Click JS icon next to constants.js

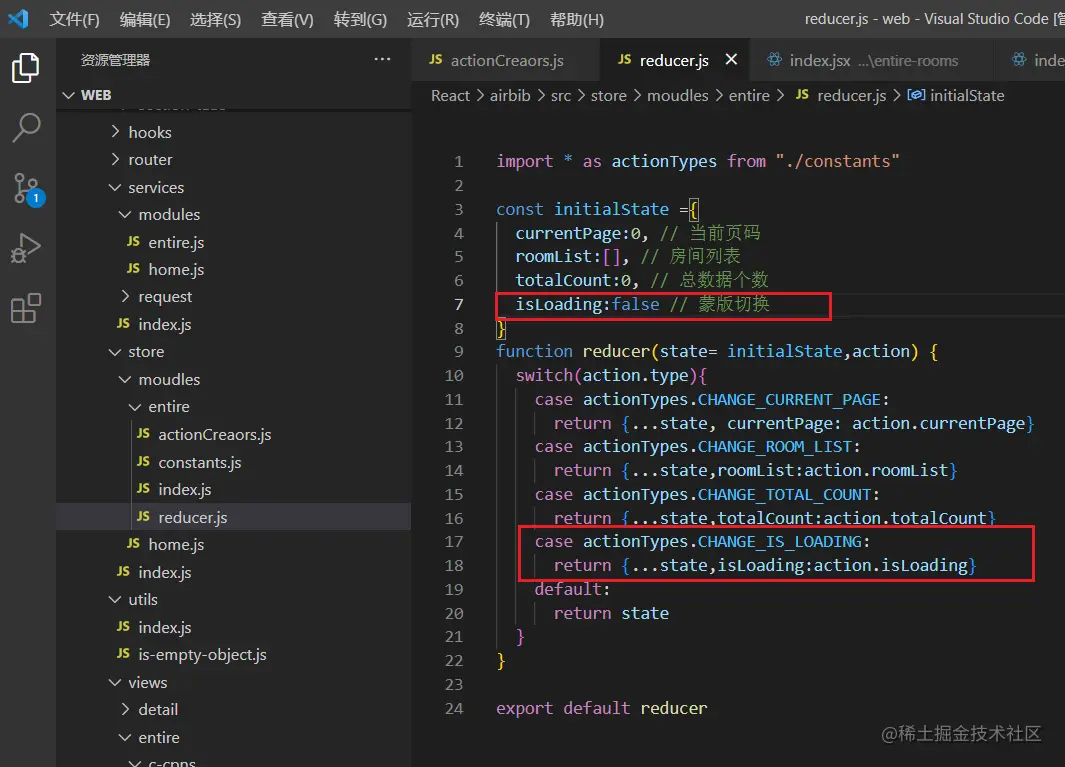point(143,462)
